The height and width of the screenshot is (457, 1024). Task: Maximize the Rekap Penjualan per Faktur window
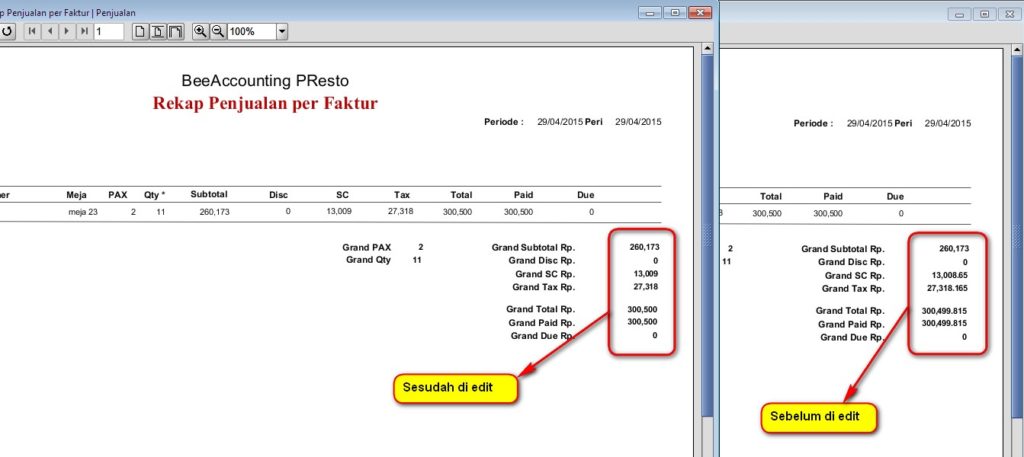(x=675, y=13)
